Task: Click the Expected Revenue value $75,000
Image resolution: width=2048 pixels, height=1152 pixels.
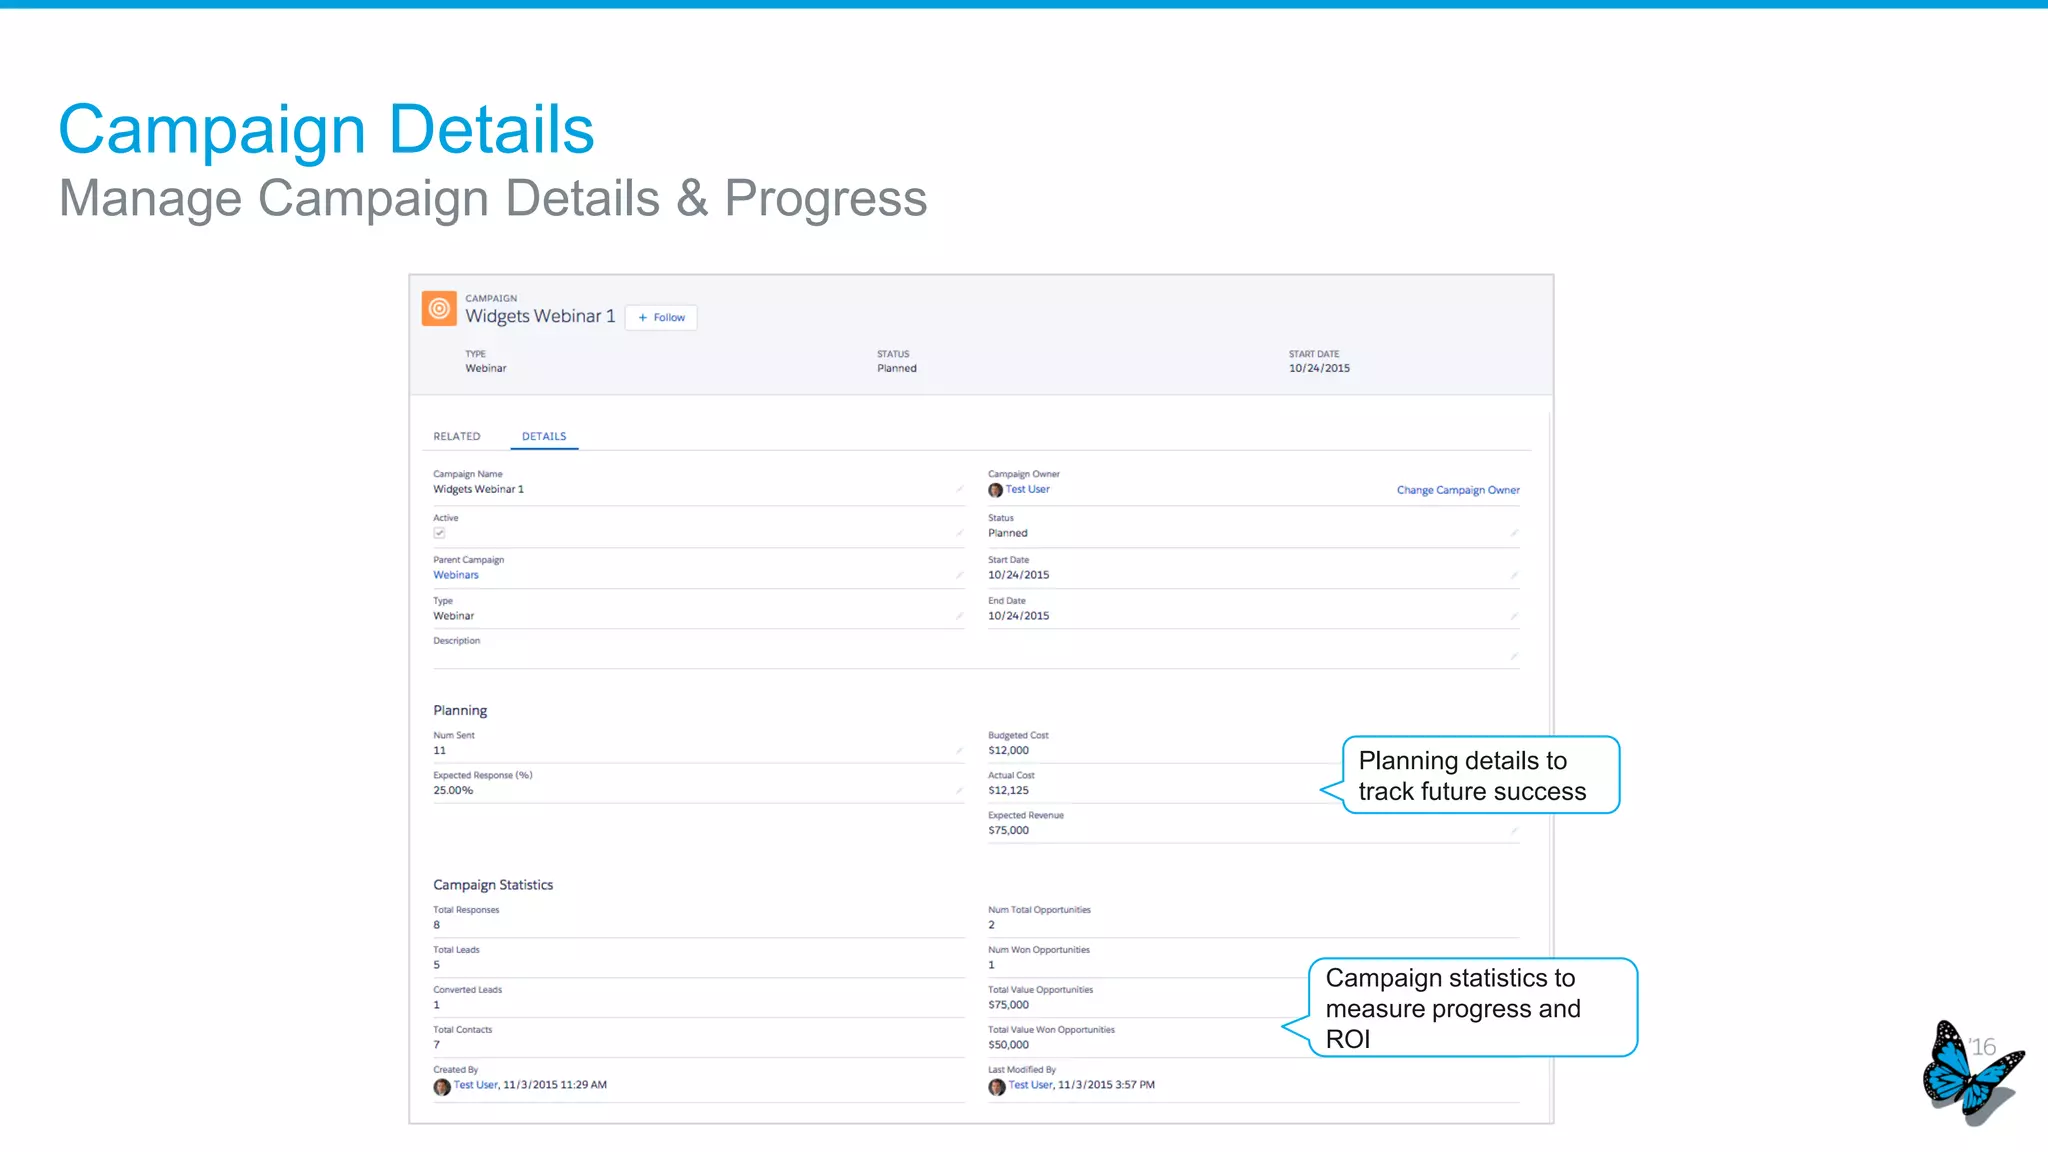Action: coord(1008,830)
